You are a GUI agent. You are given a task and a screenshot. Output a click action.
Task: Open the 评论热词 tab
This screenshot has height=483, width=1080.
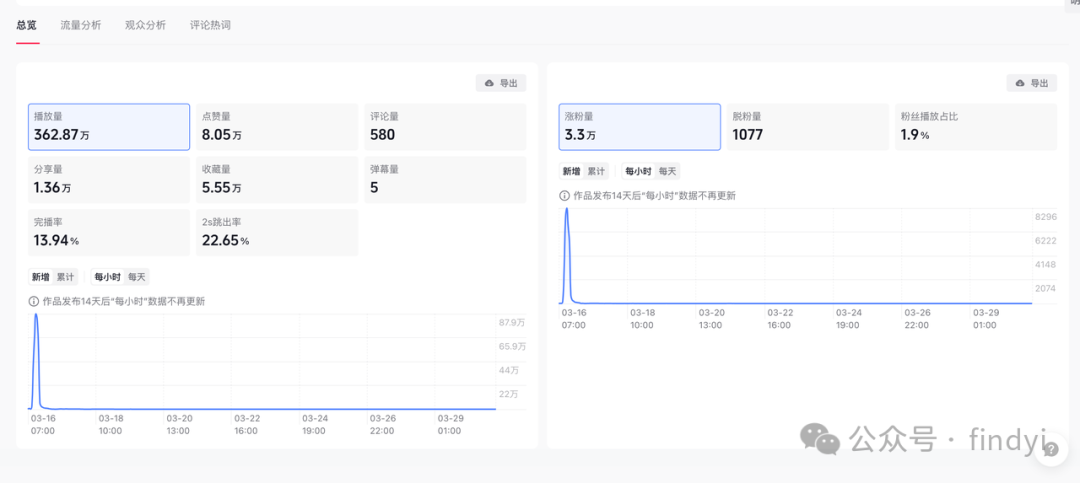pos(210,25)
